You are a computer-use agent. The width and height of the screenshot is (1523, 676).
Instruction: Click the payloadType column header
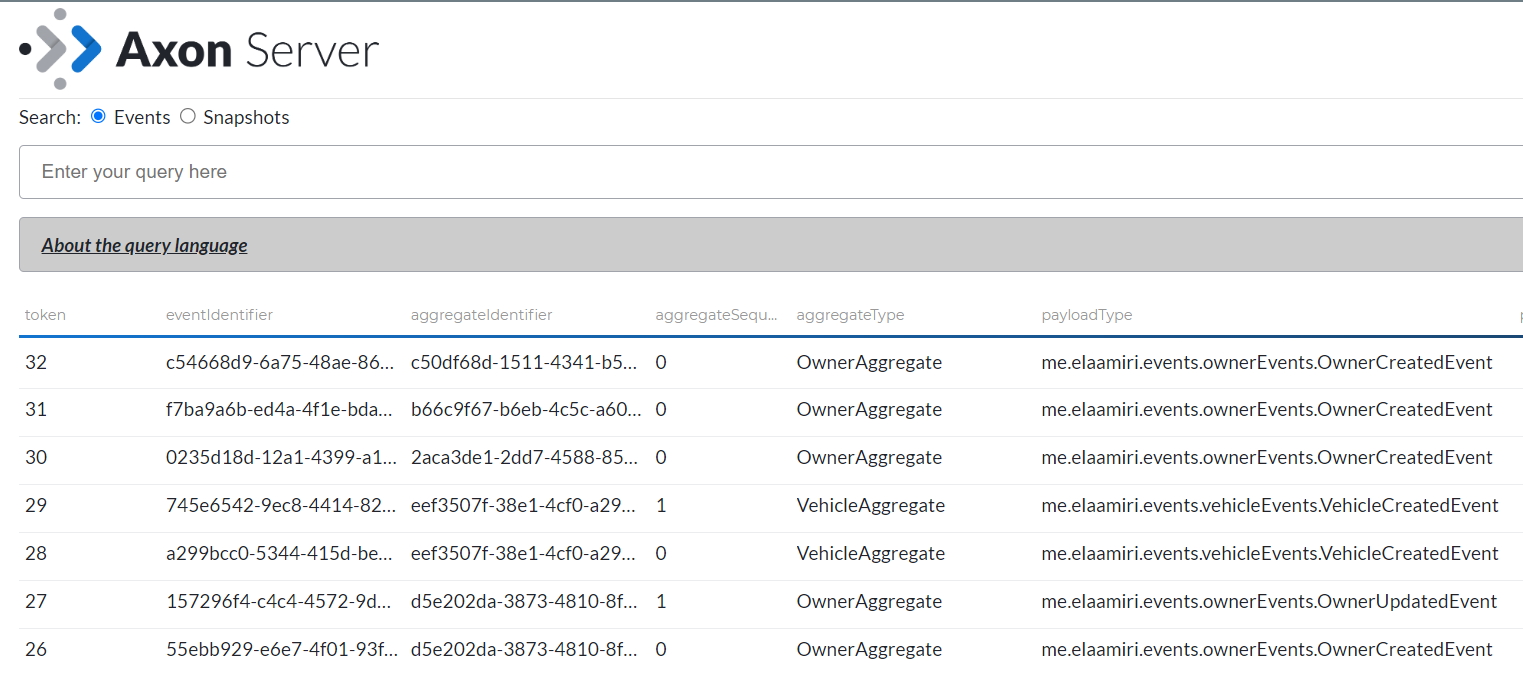click(x=1087, y=314)
